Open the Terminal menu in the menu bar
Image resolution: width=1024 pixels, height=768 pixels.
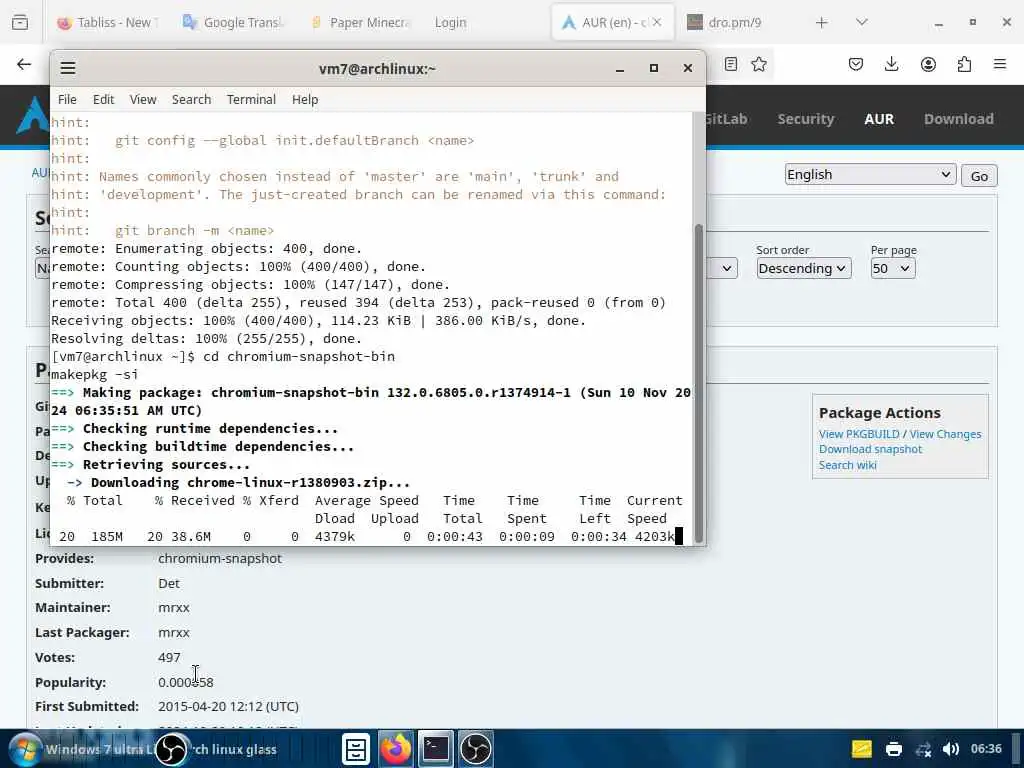251,99
